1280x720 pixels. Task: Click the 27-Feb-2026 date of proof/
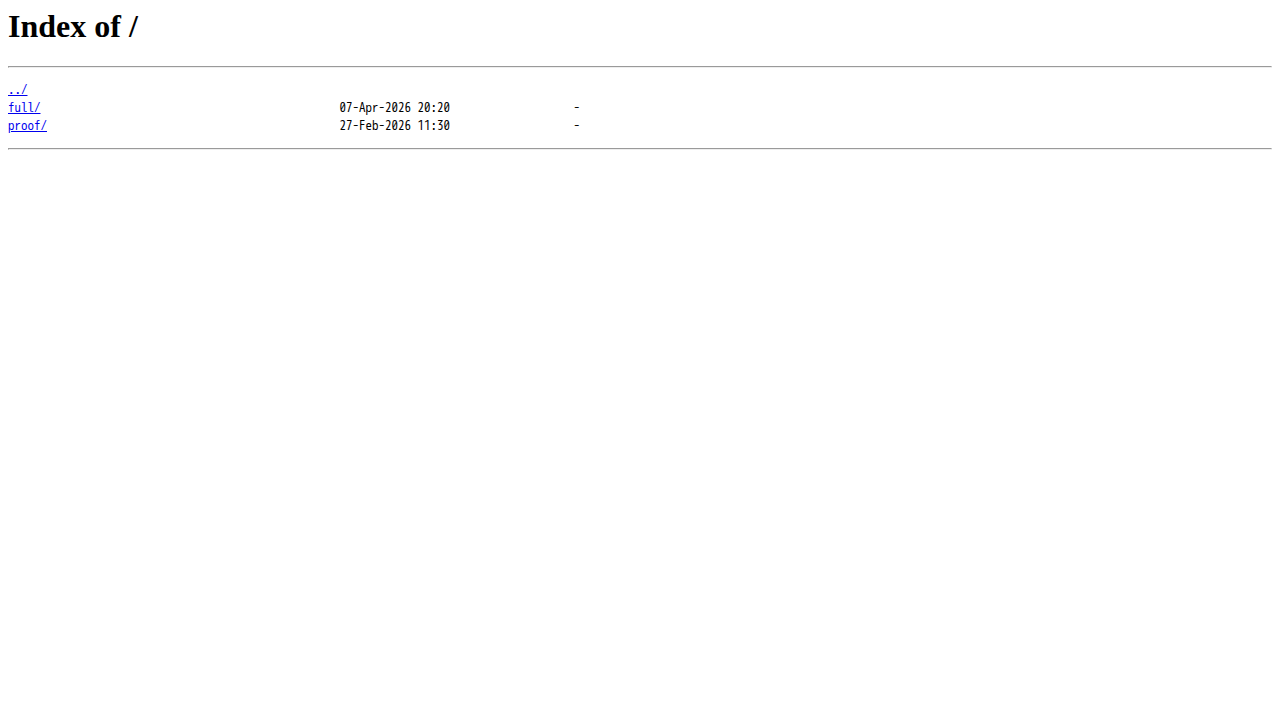pos(375,126)
